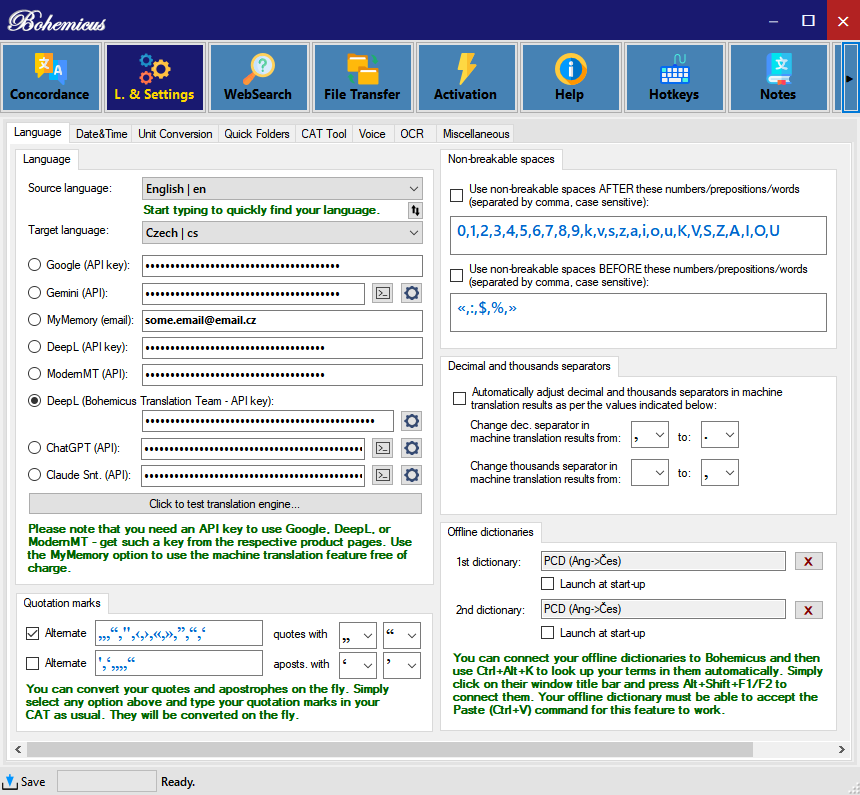
Task: Remove the 1st dictionary with red X
Action: tap(808, 561)
